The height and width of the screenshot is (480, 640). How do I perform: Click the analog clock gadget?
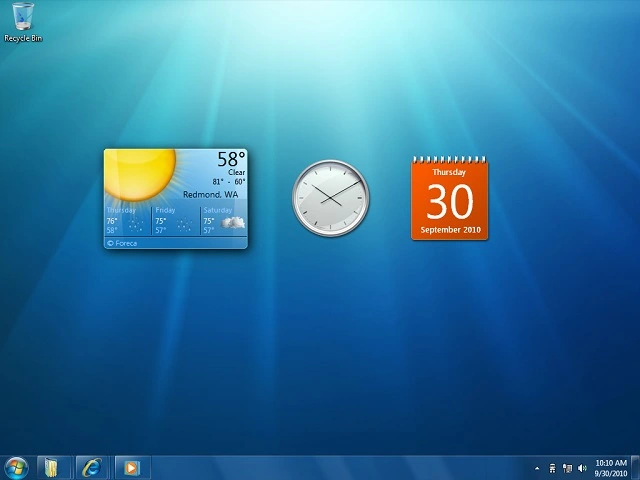pyautogui.click(x=330, y=198)
